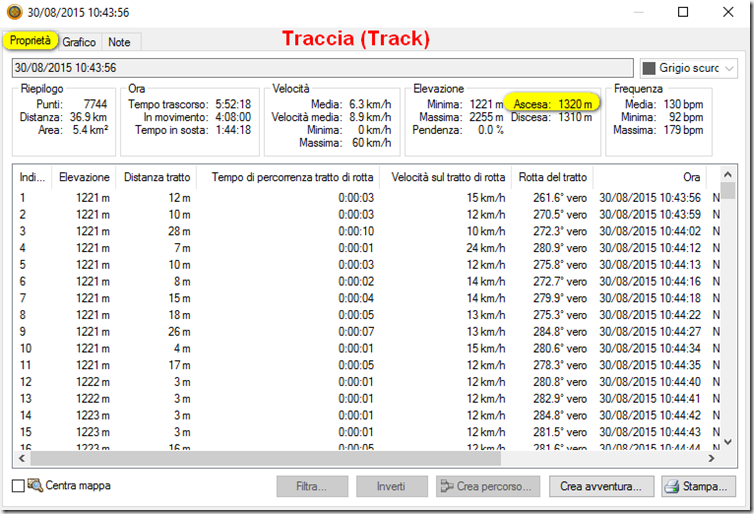The image size is (754, 514).
Task: Click the dark gray color swatch
Action: (x=649, y=68)
